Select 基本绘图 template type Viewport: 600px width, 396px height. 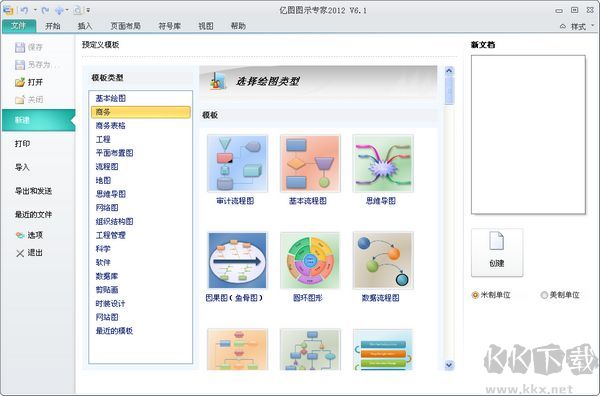[110, 98]
